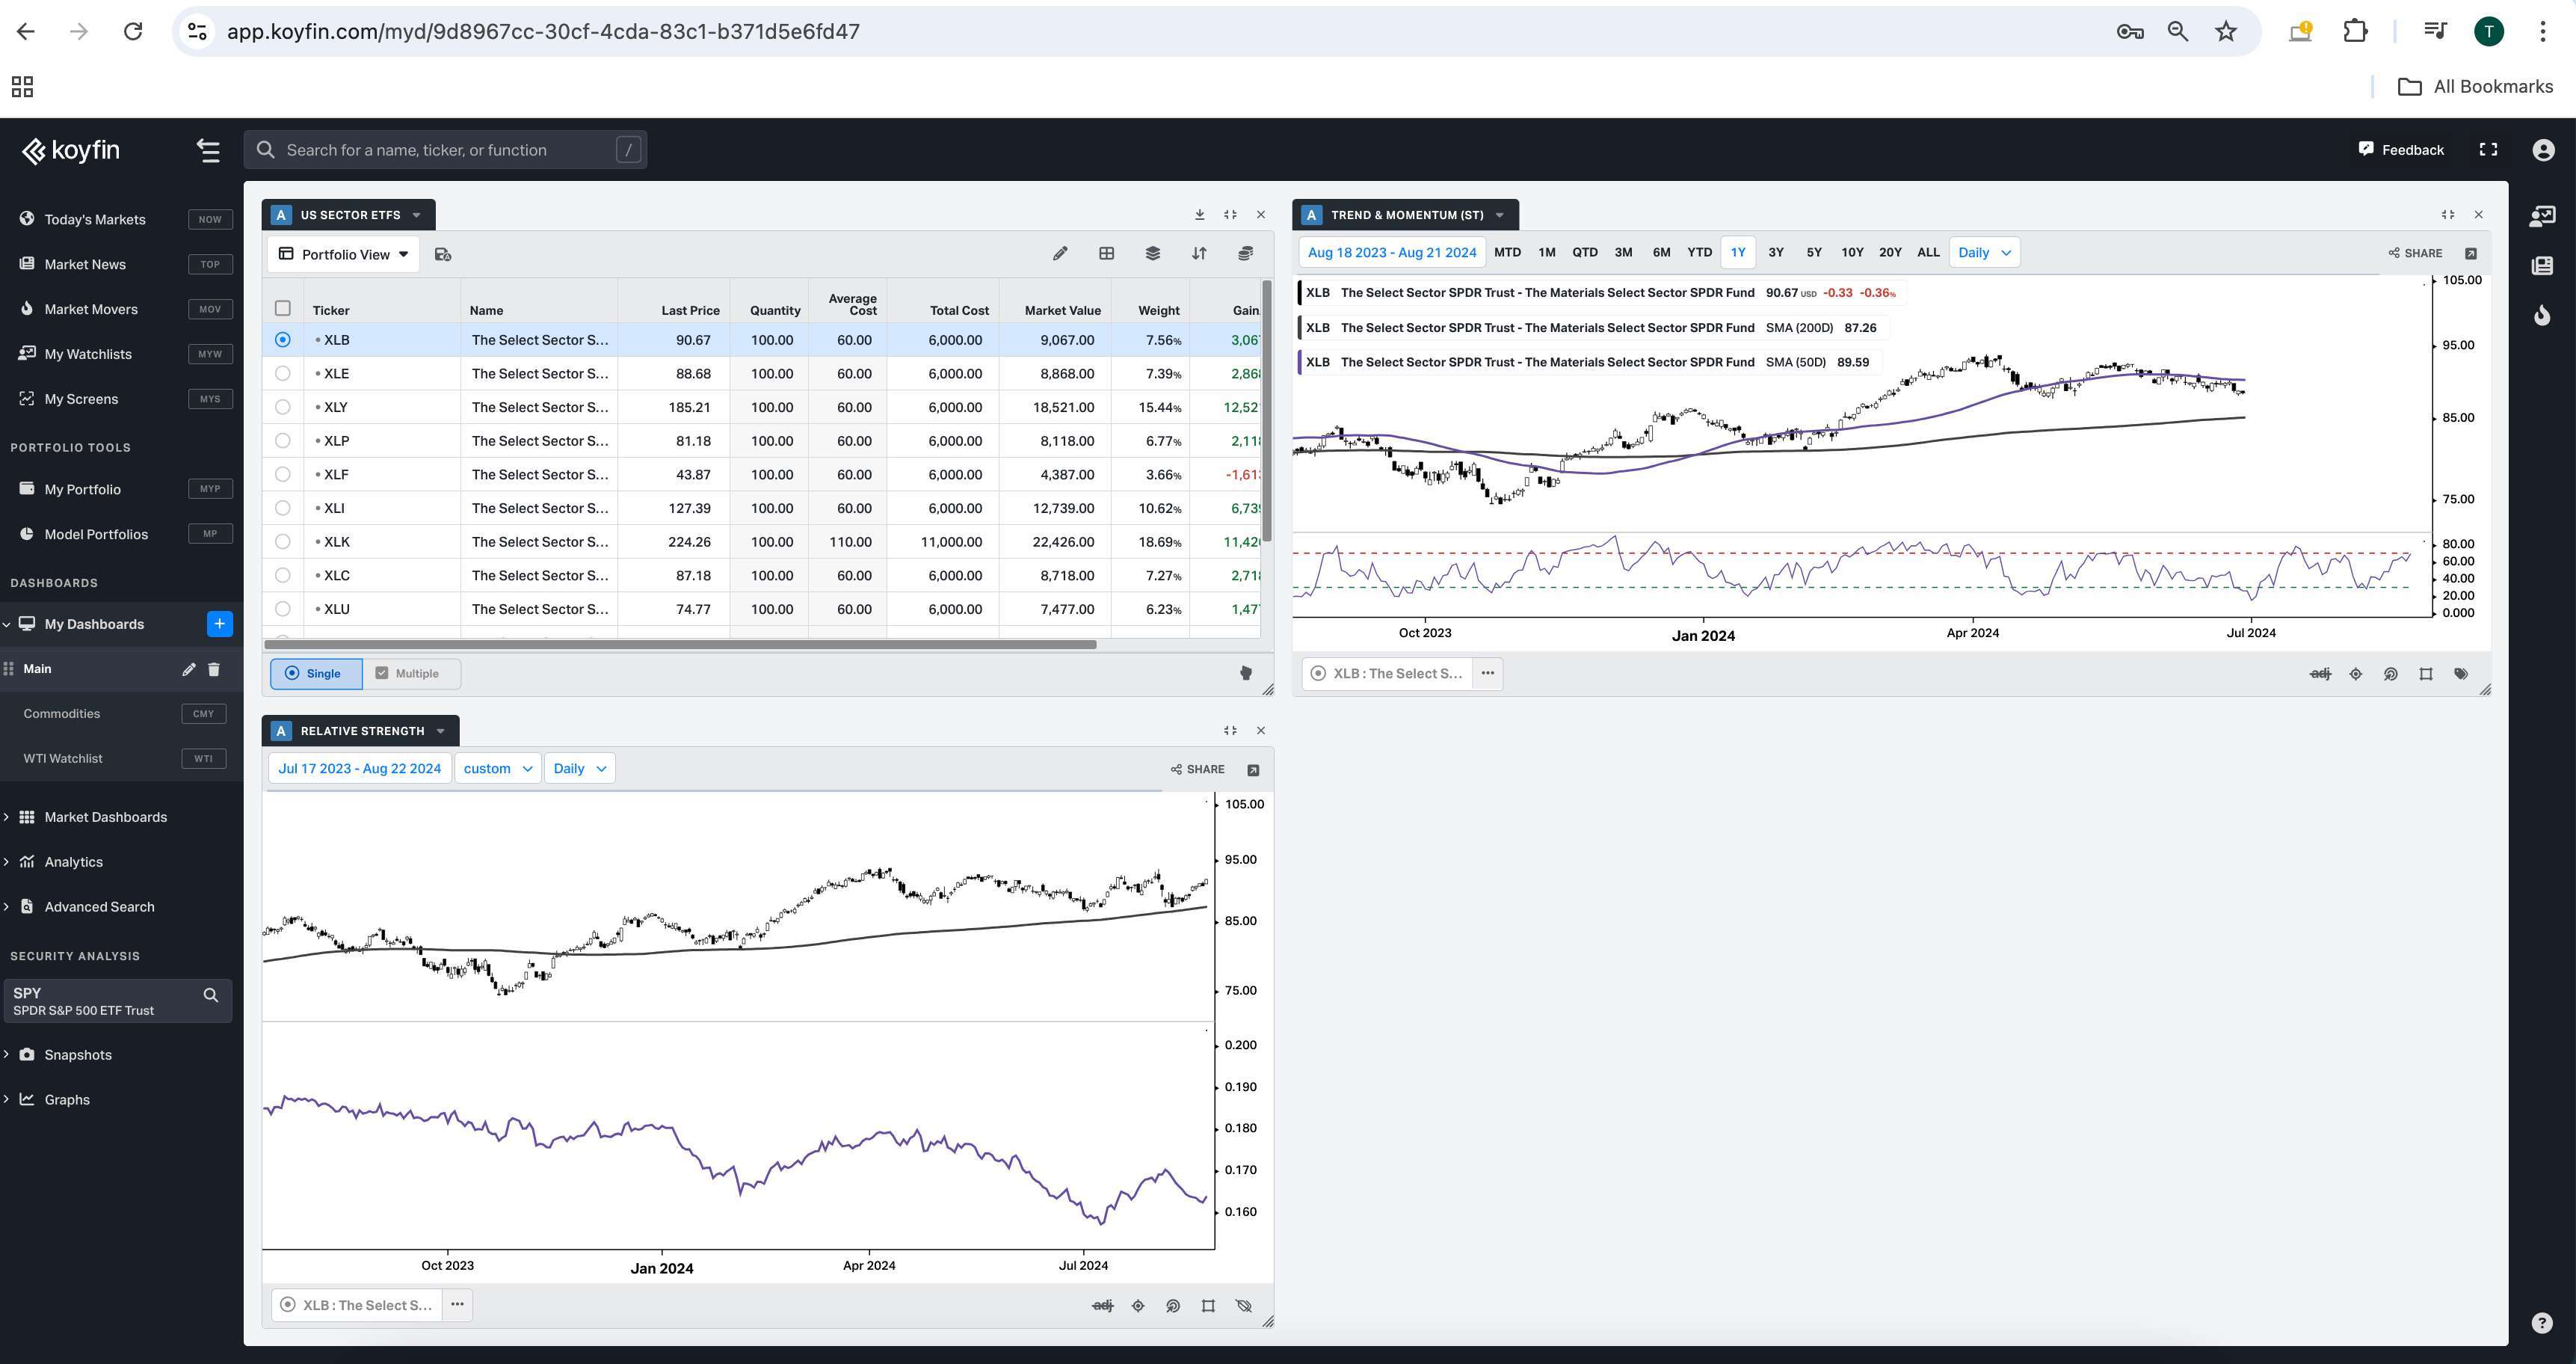Click the target cursor icon in Trend & Momentum chart

pos(2391,674)
